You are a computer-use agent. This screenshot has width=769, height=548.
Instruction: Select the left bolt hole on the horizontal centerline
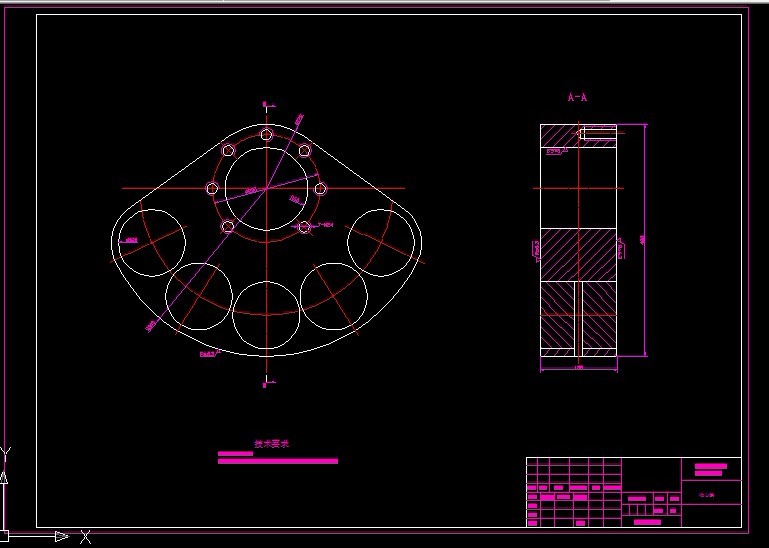pyautogui.click(x=212, y=188)
